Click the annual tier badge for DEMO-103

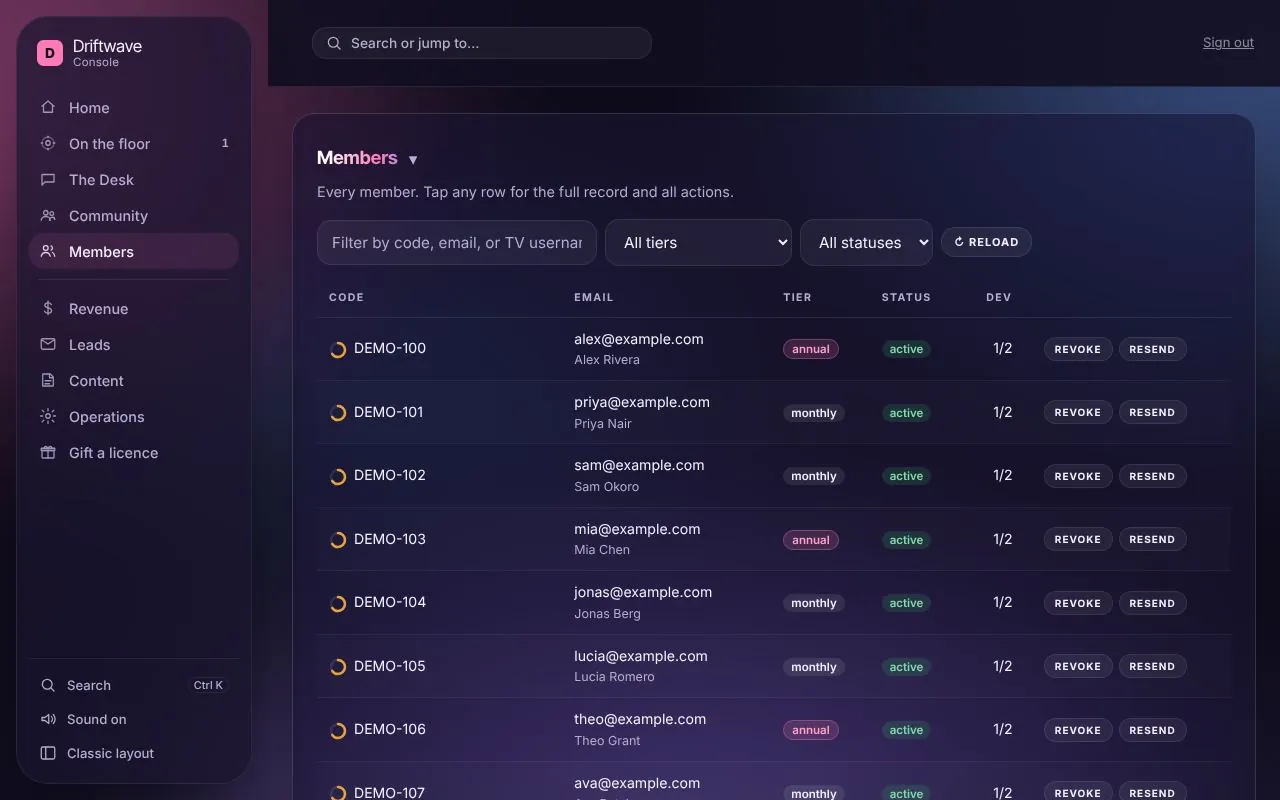(x=811, y=540)
